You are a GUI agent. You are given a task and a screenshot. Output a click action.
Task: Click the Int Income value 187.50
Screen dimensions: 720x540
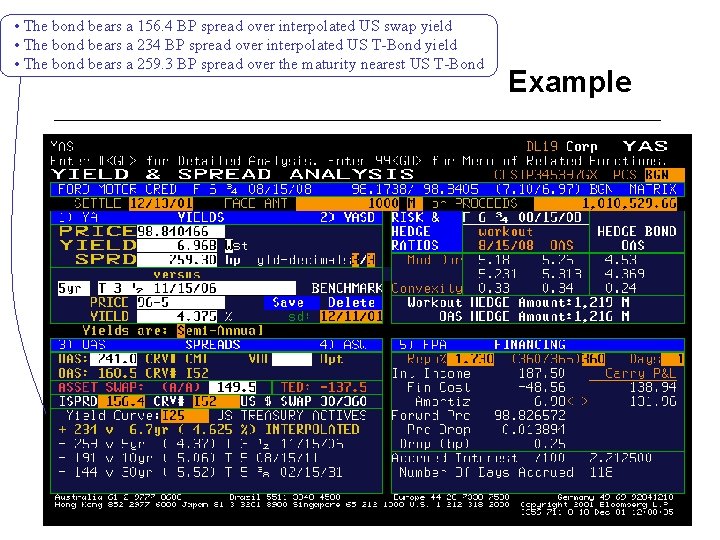(542, 373)
